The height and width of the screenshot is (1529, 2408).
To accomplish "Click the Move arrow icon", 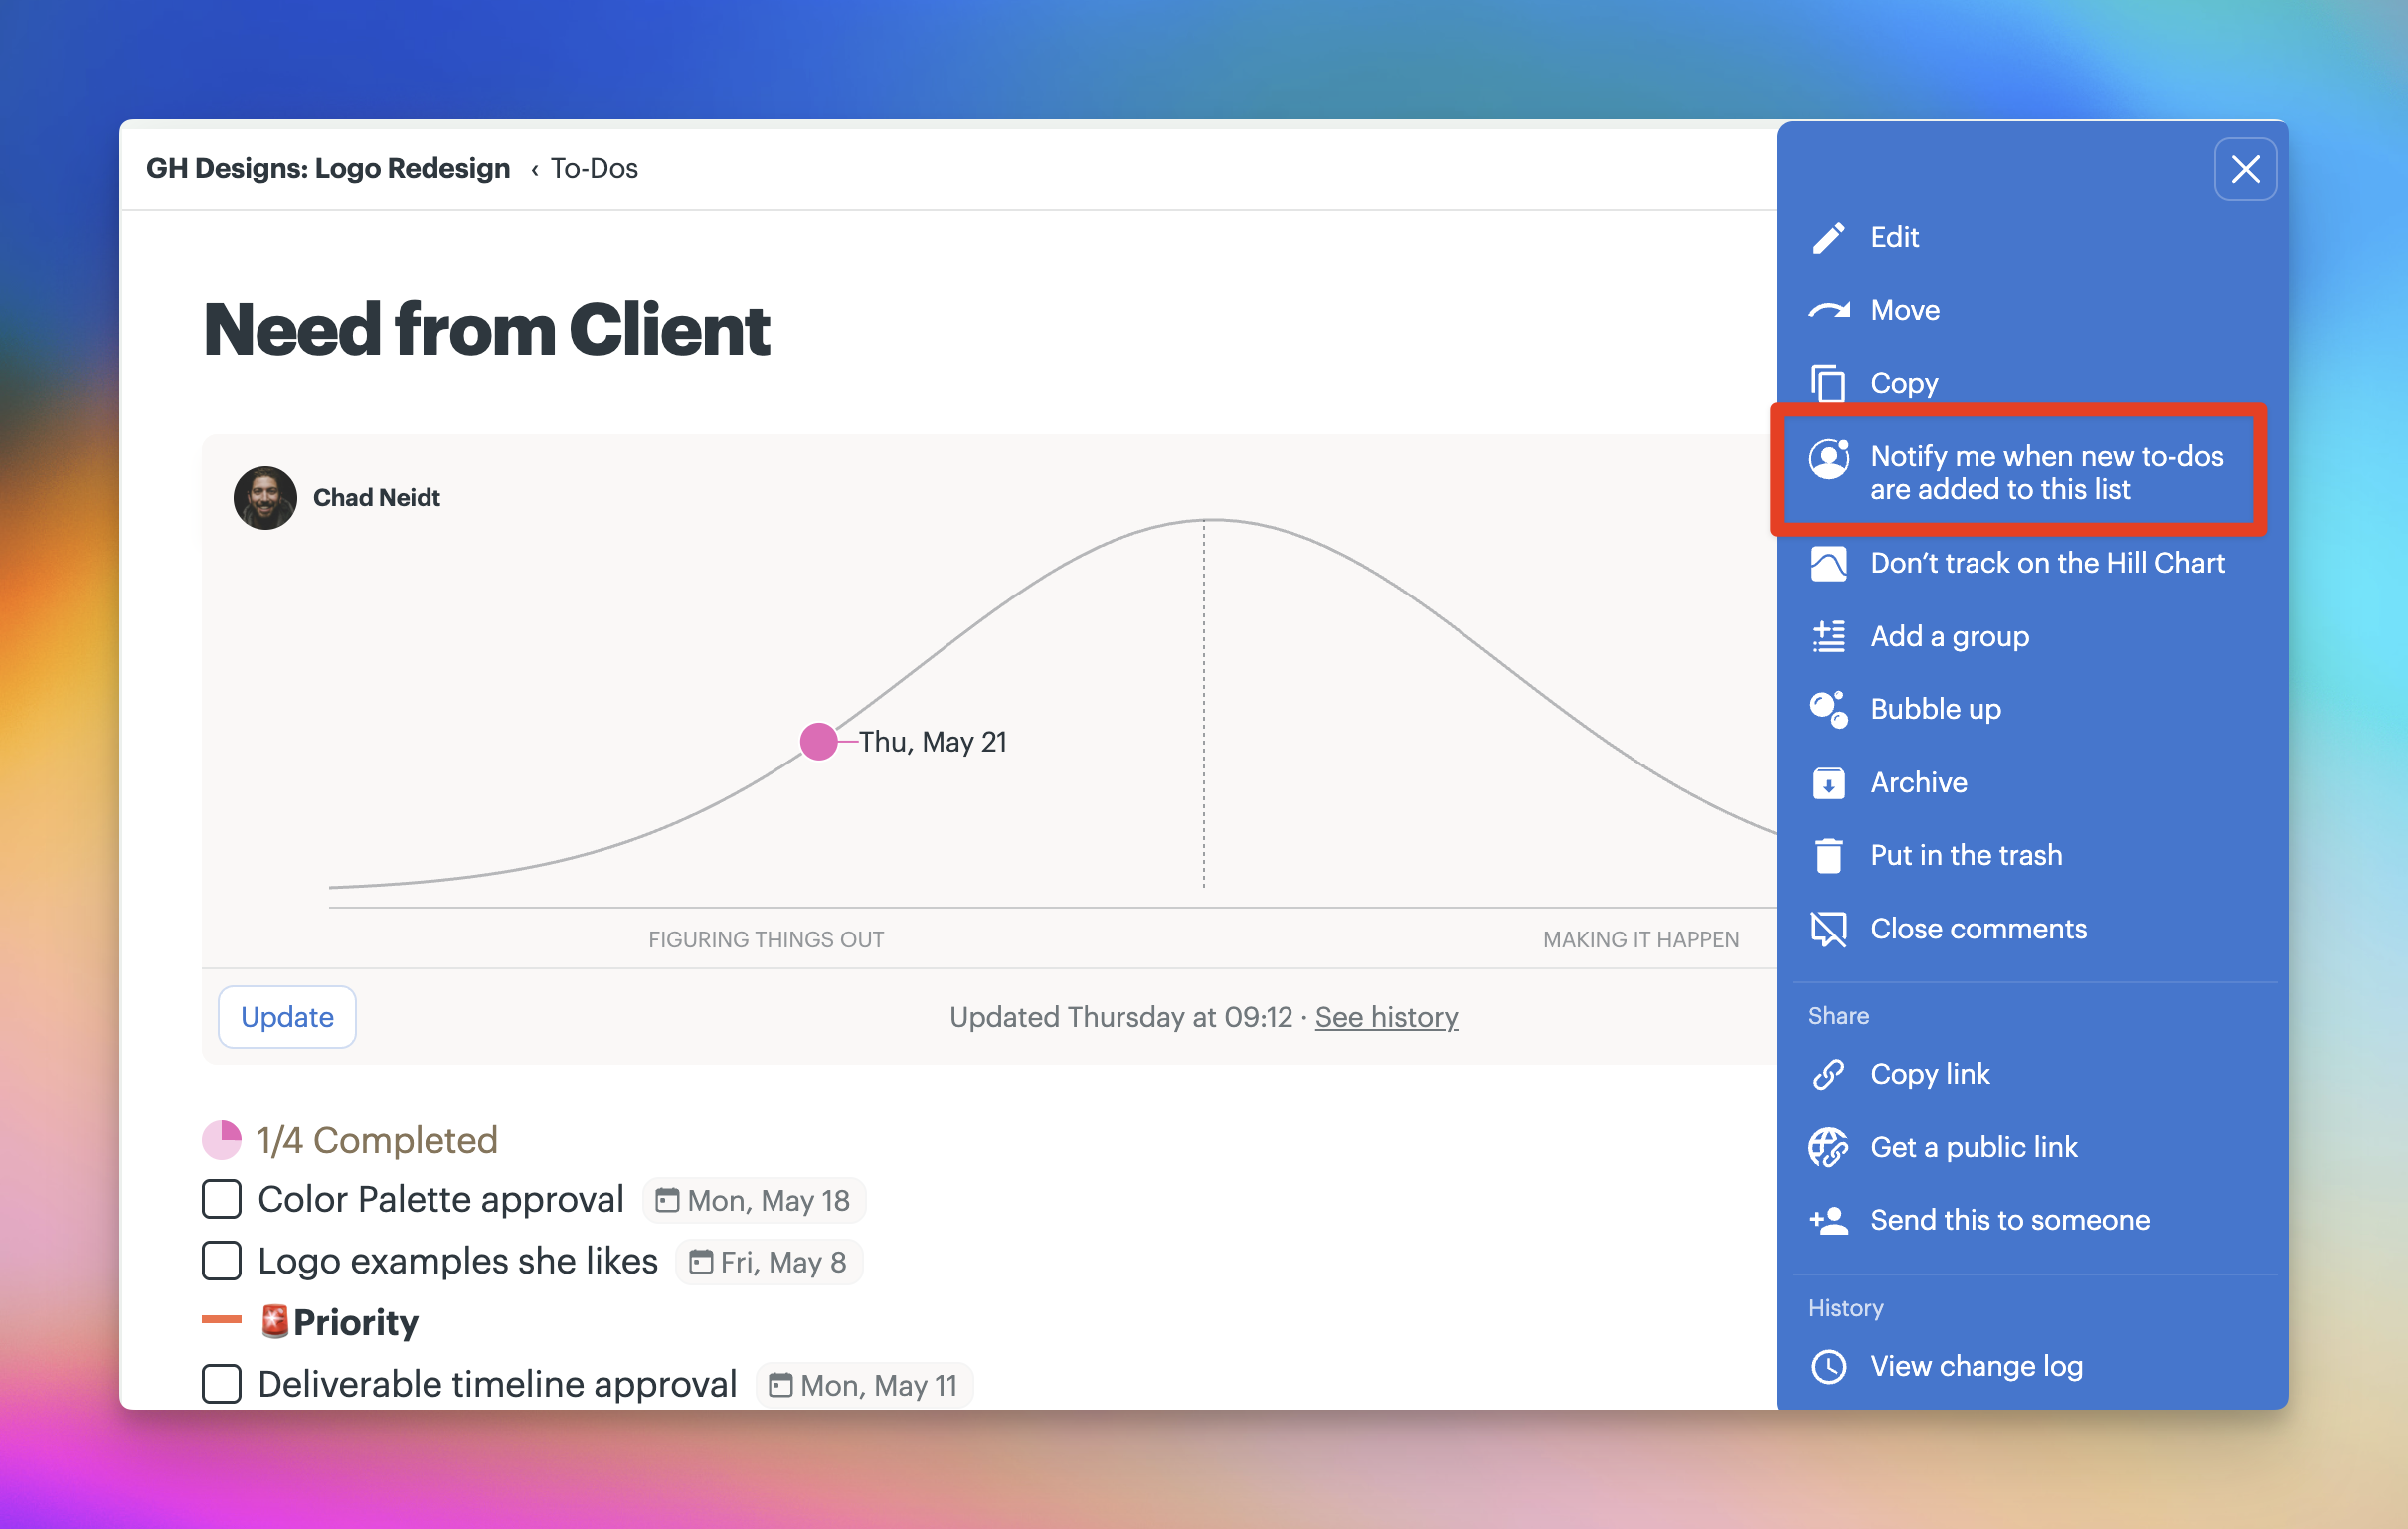I will pyautogui.click(x=1829, y=310).
